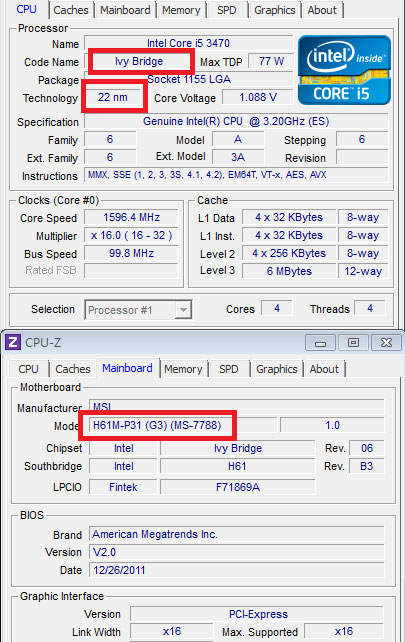Open Caches tab in upper window

click(71, 10)
